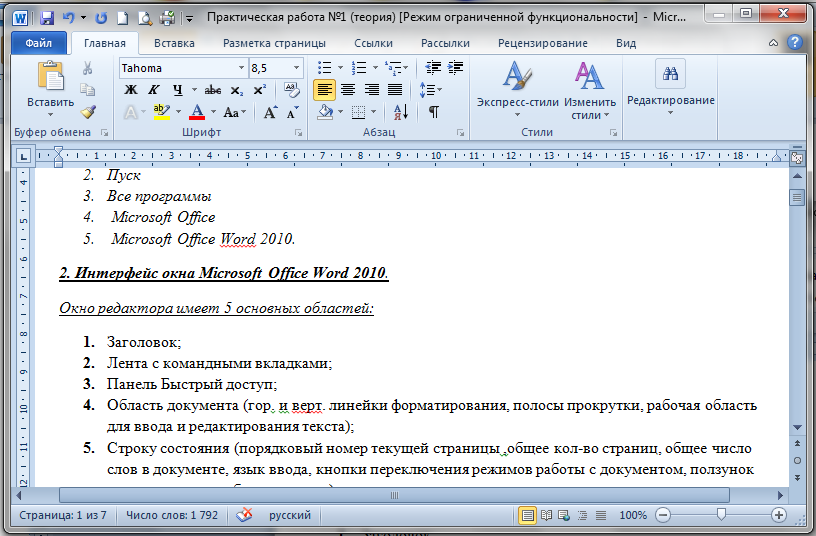The height and width of the screenshot is (536, 816).
Task: Shrink font size with small A button
Action: 292,112
